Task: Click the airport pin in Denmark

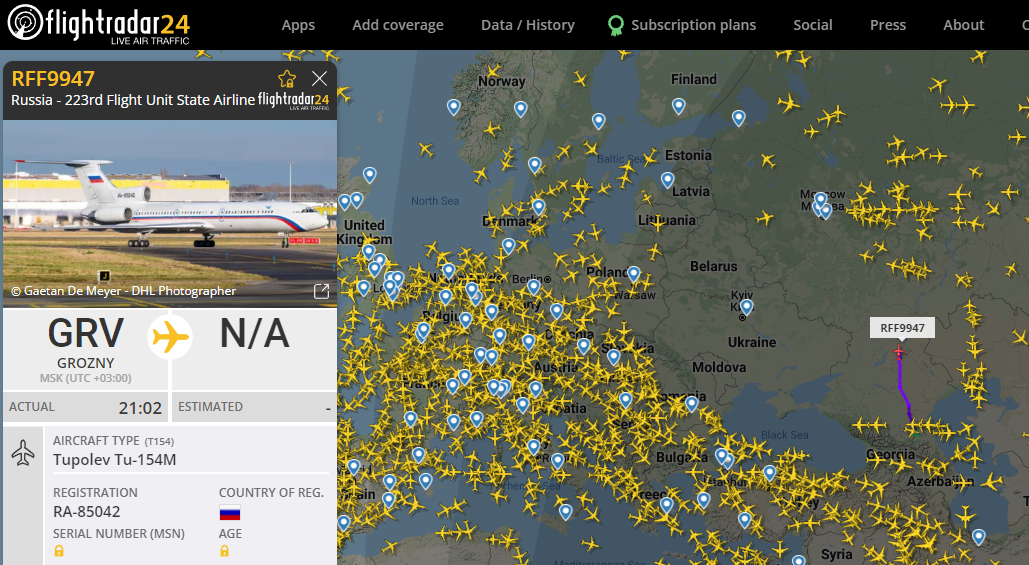Action: coord(539,207)
